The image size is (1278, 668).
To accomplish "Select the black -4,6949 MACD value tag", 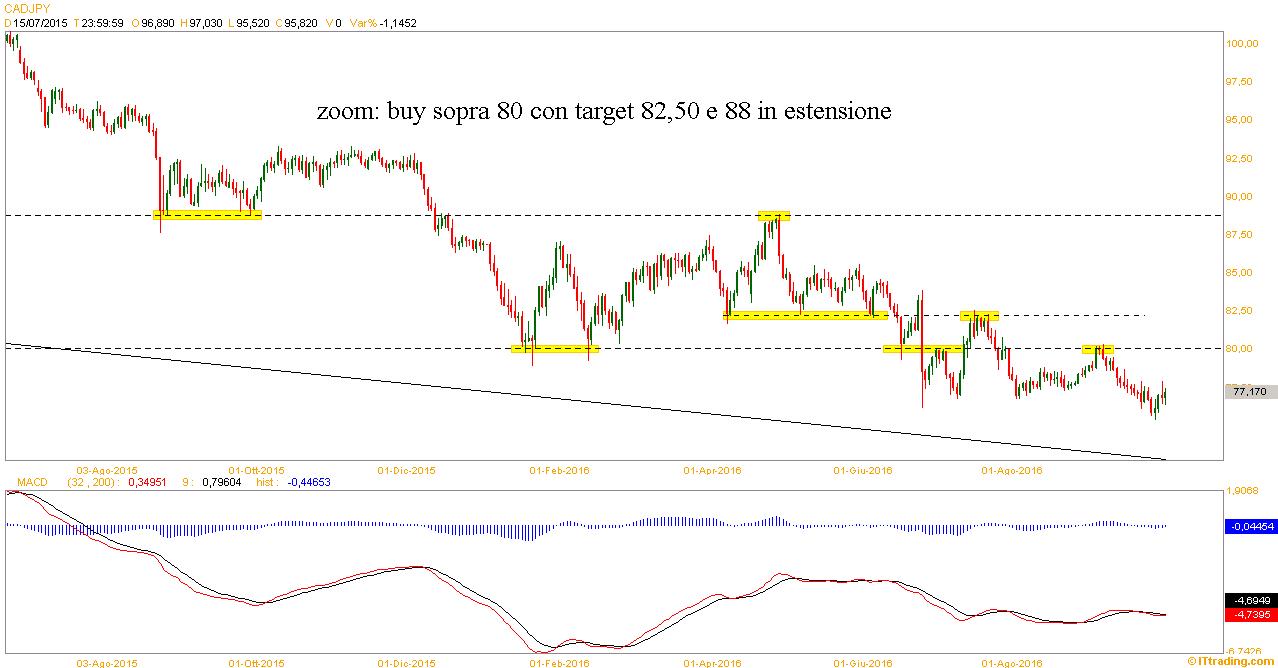I will click(x=1251, y=600).
